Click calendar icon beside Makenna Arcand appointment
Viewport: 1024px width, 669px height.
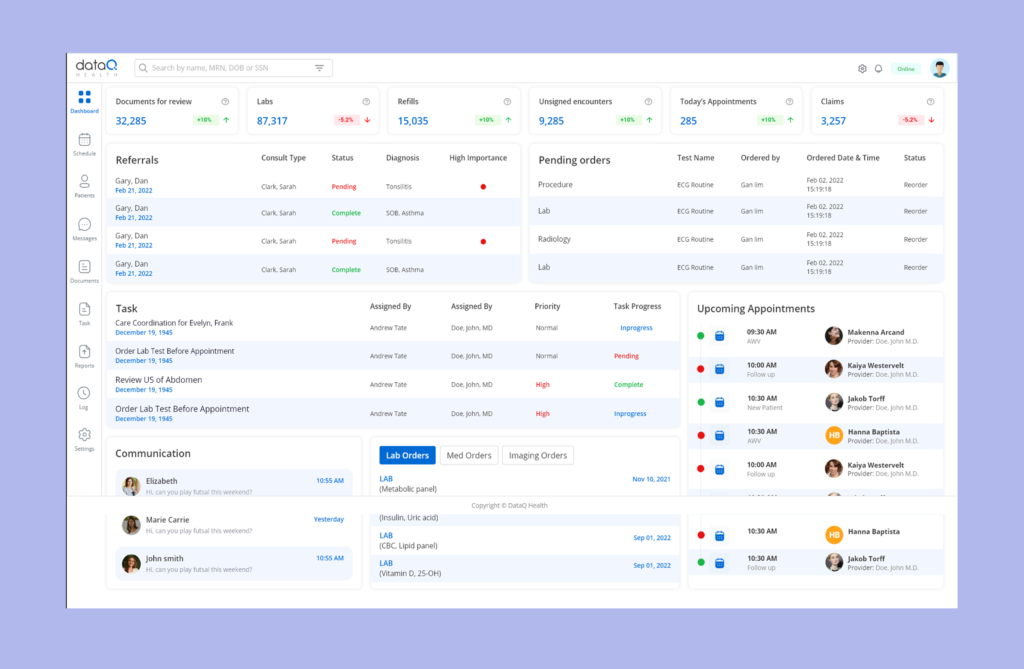pos(719,336)
